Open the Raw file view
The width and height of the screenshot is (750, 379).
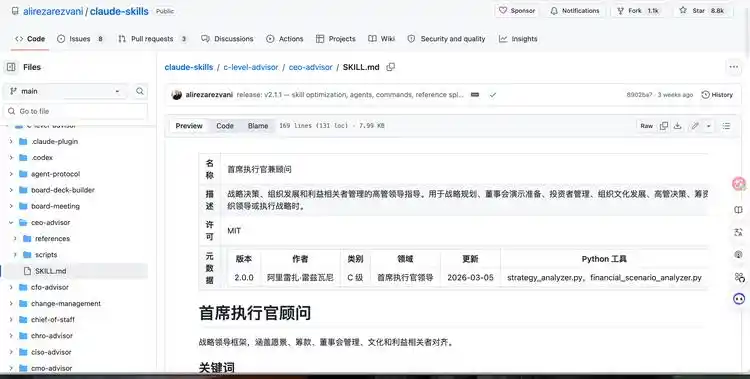coord(646,126)
